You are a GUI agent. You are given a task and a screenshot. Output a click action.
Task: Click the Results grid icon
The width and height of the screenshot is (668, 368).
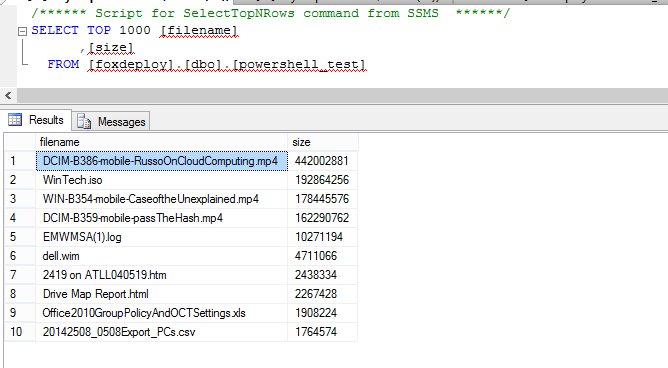coord(15,120)
